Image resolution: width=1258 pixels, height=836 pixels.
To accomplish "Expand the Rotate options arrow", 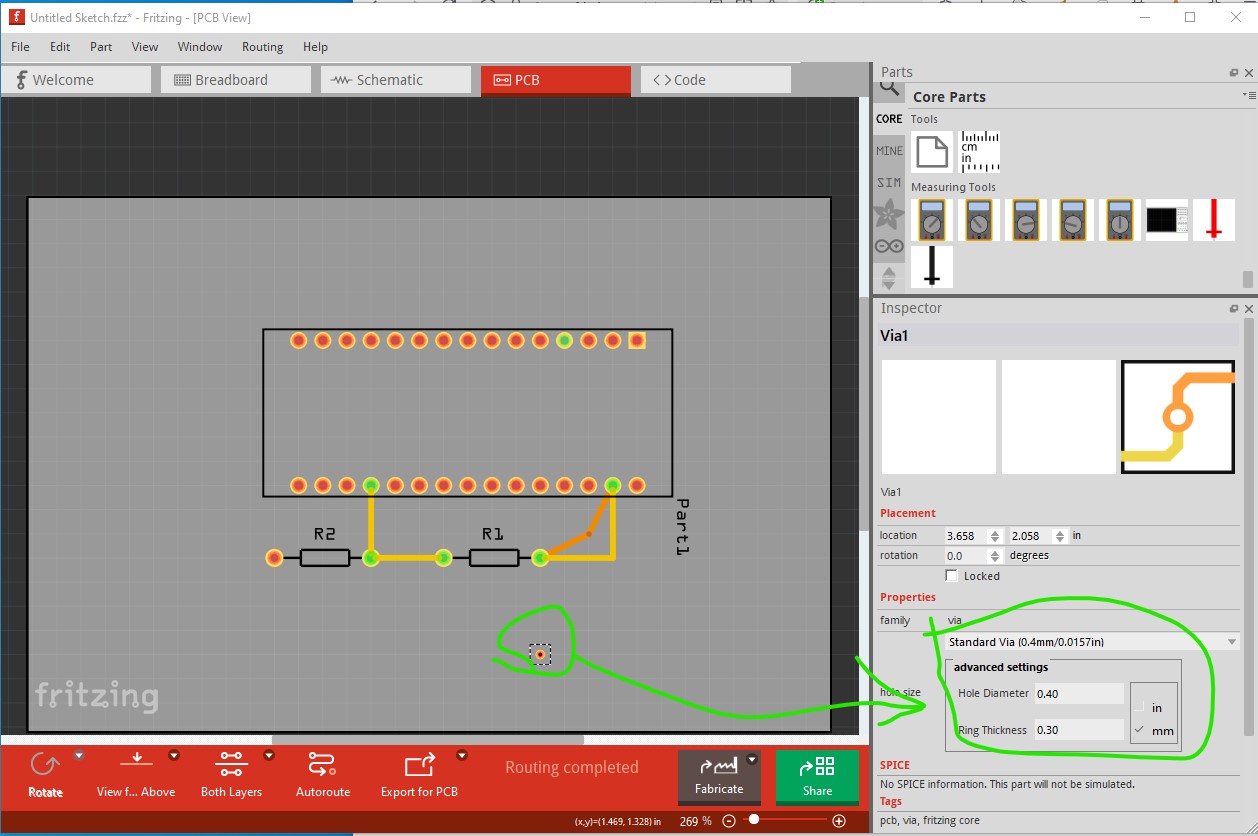I will 79,755.
